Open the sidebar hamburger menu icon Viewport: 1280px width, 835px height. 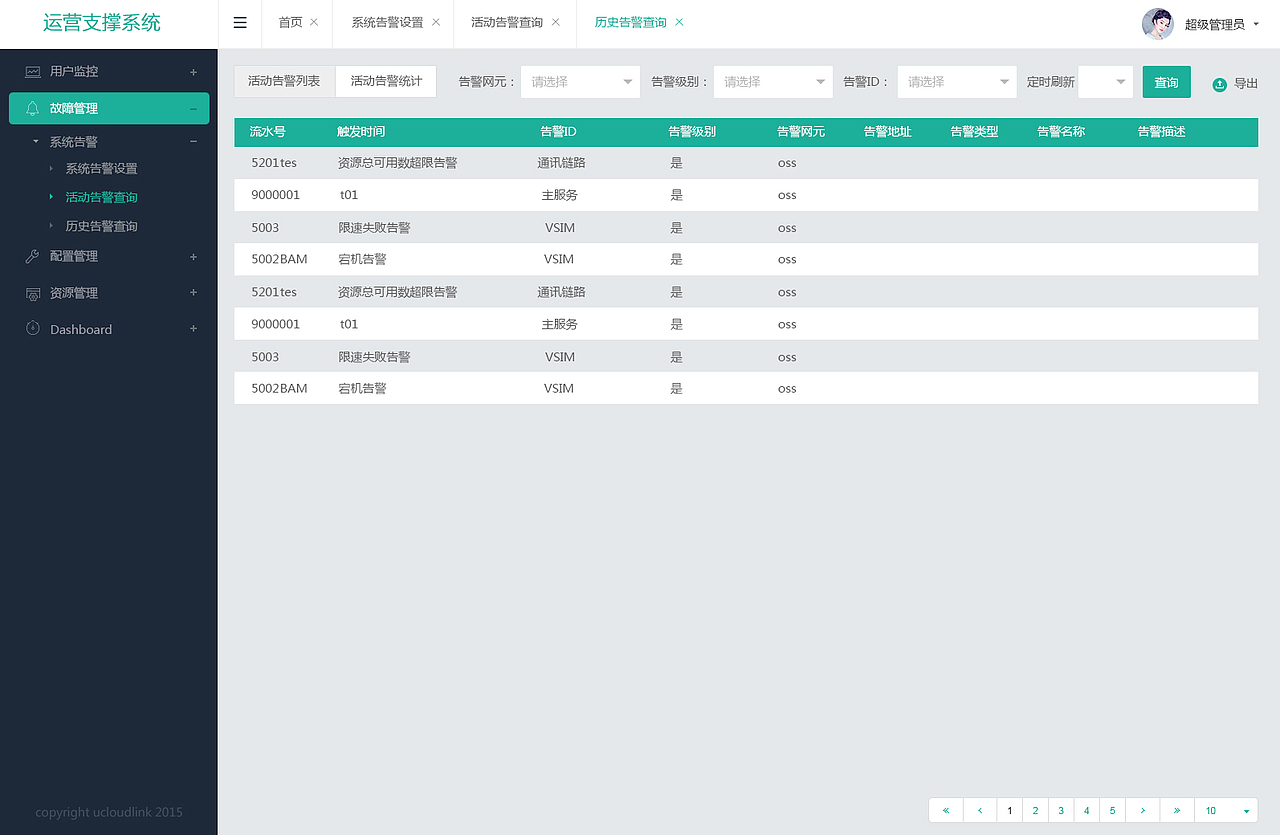tap(239, 22)
